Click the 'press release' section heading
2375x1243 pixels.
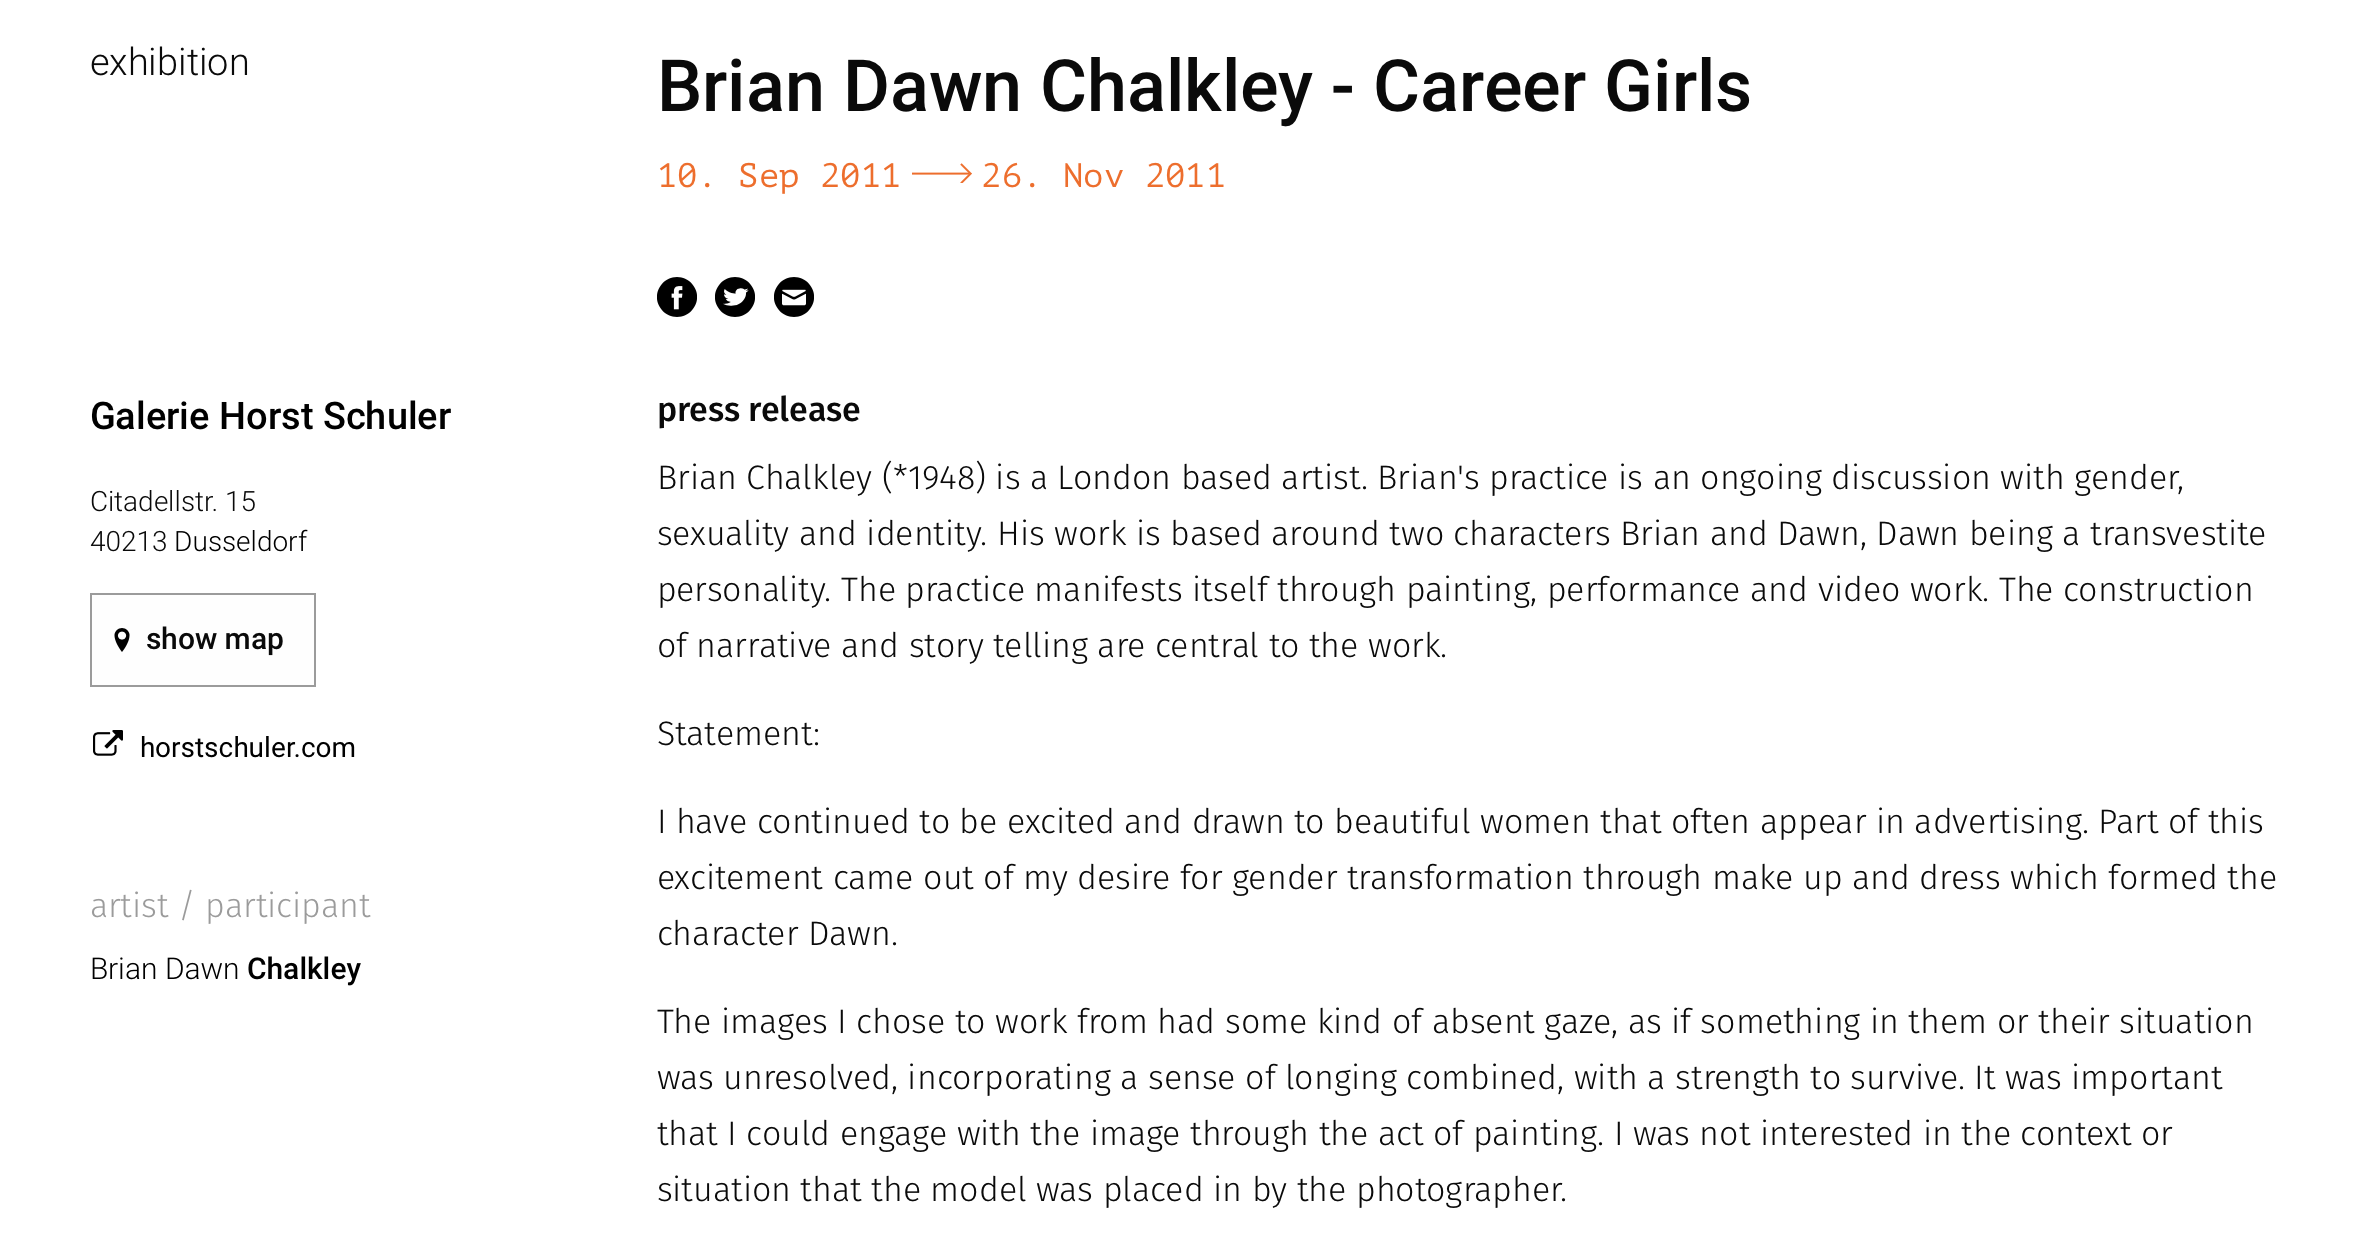[758, 410]
